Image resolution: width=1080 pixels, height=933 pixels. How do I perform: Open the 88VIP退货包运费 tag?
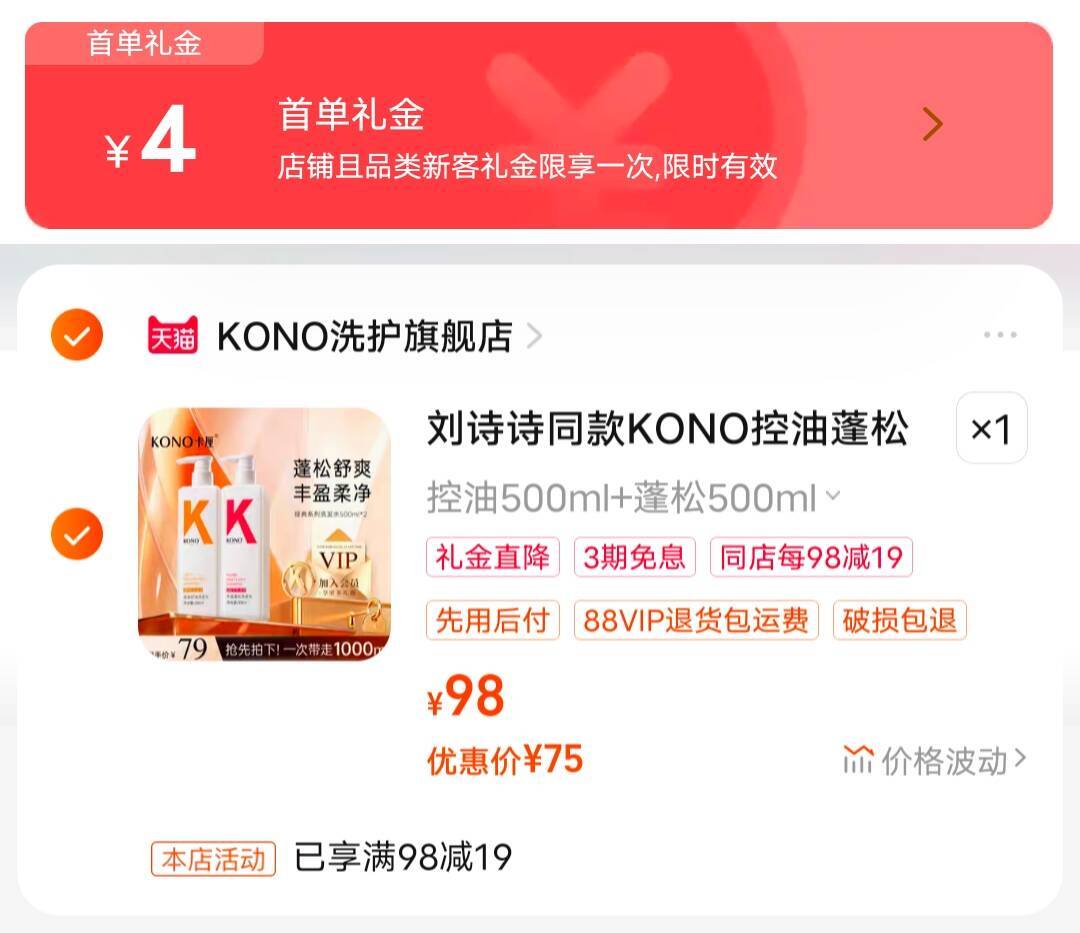coord(696,620)
